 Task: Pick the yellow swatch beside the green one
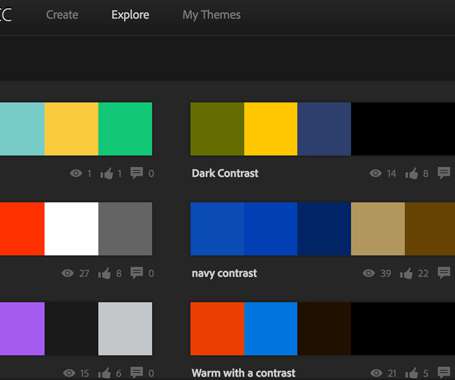[71, 129]
